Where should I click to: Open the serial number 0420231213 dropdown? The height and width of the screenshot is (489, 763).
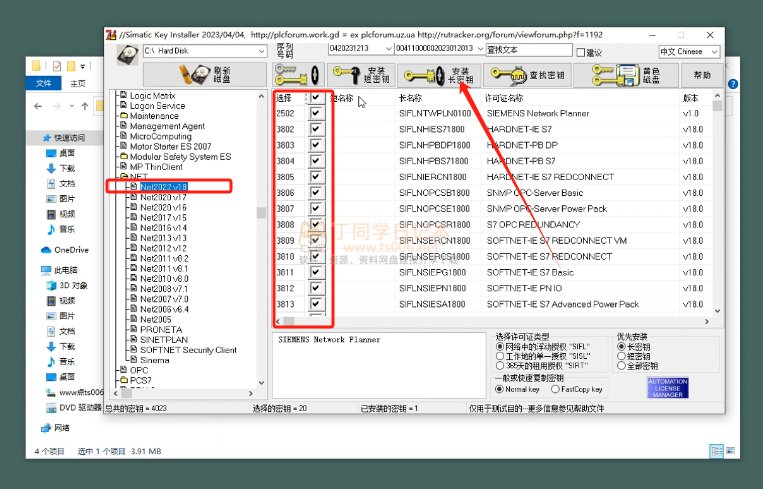(x=361, y=48)
